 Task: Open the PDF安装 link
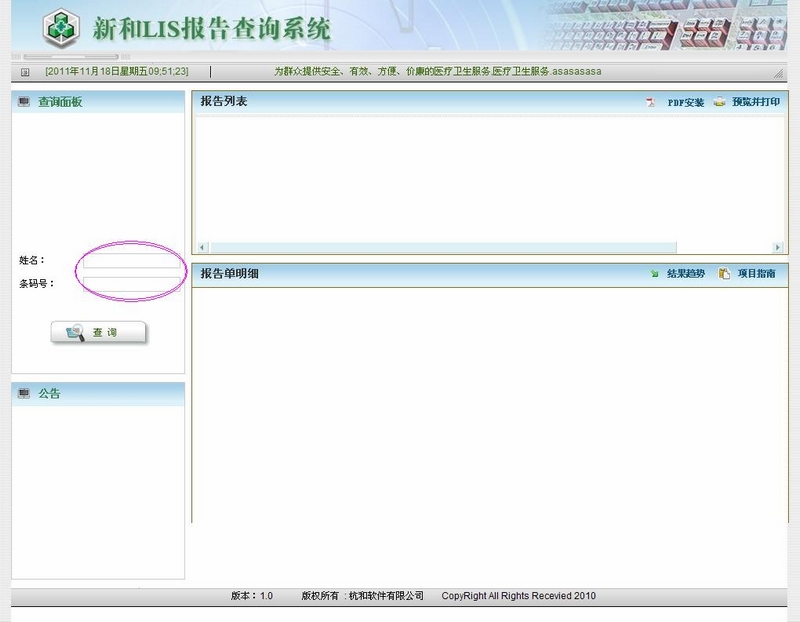[686, 102]
